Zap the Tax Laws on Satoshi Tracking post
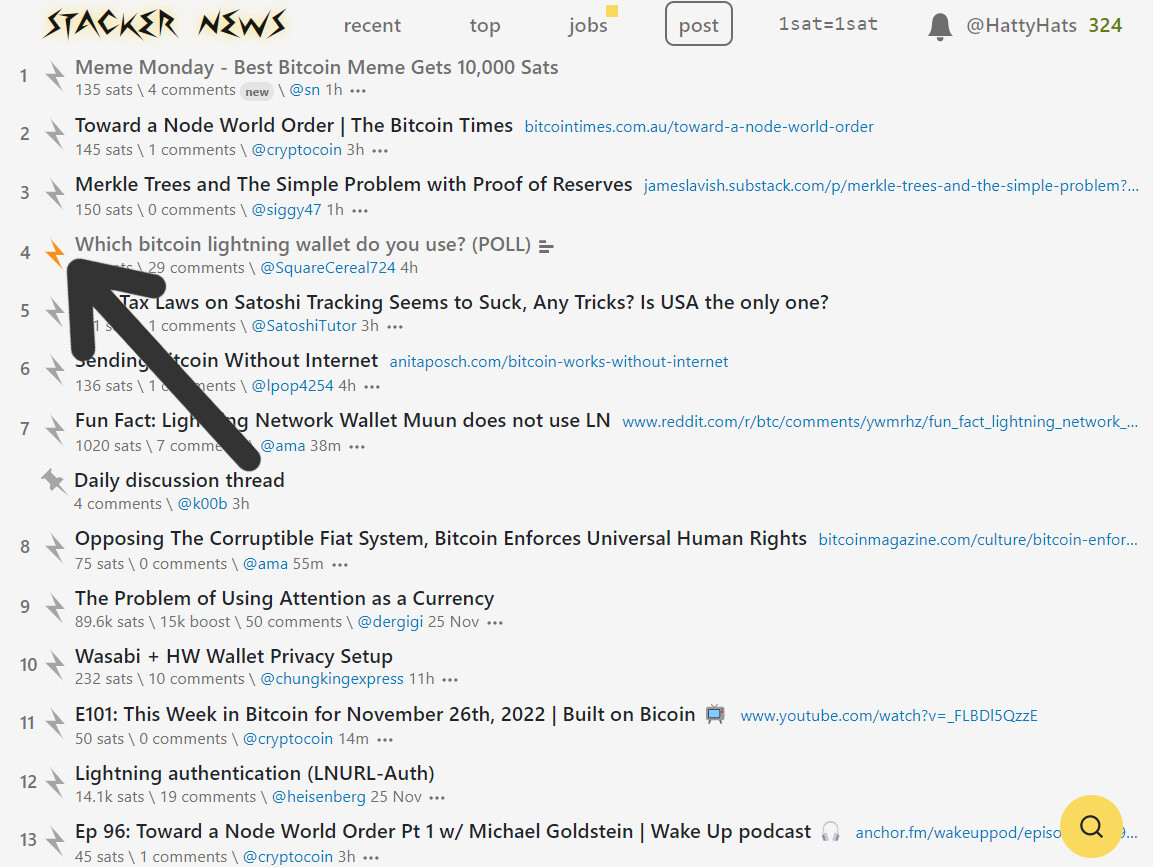 click(x=55, y=311)
